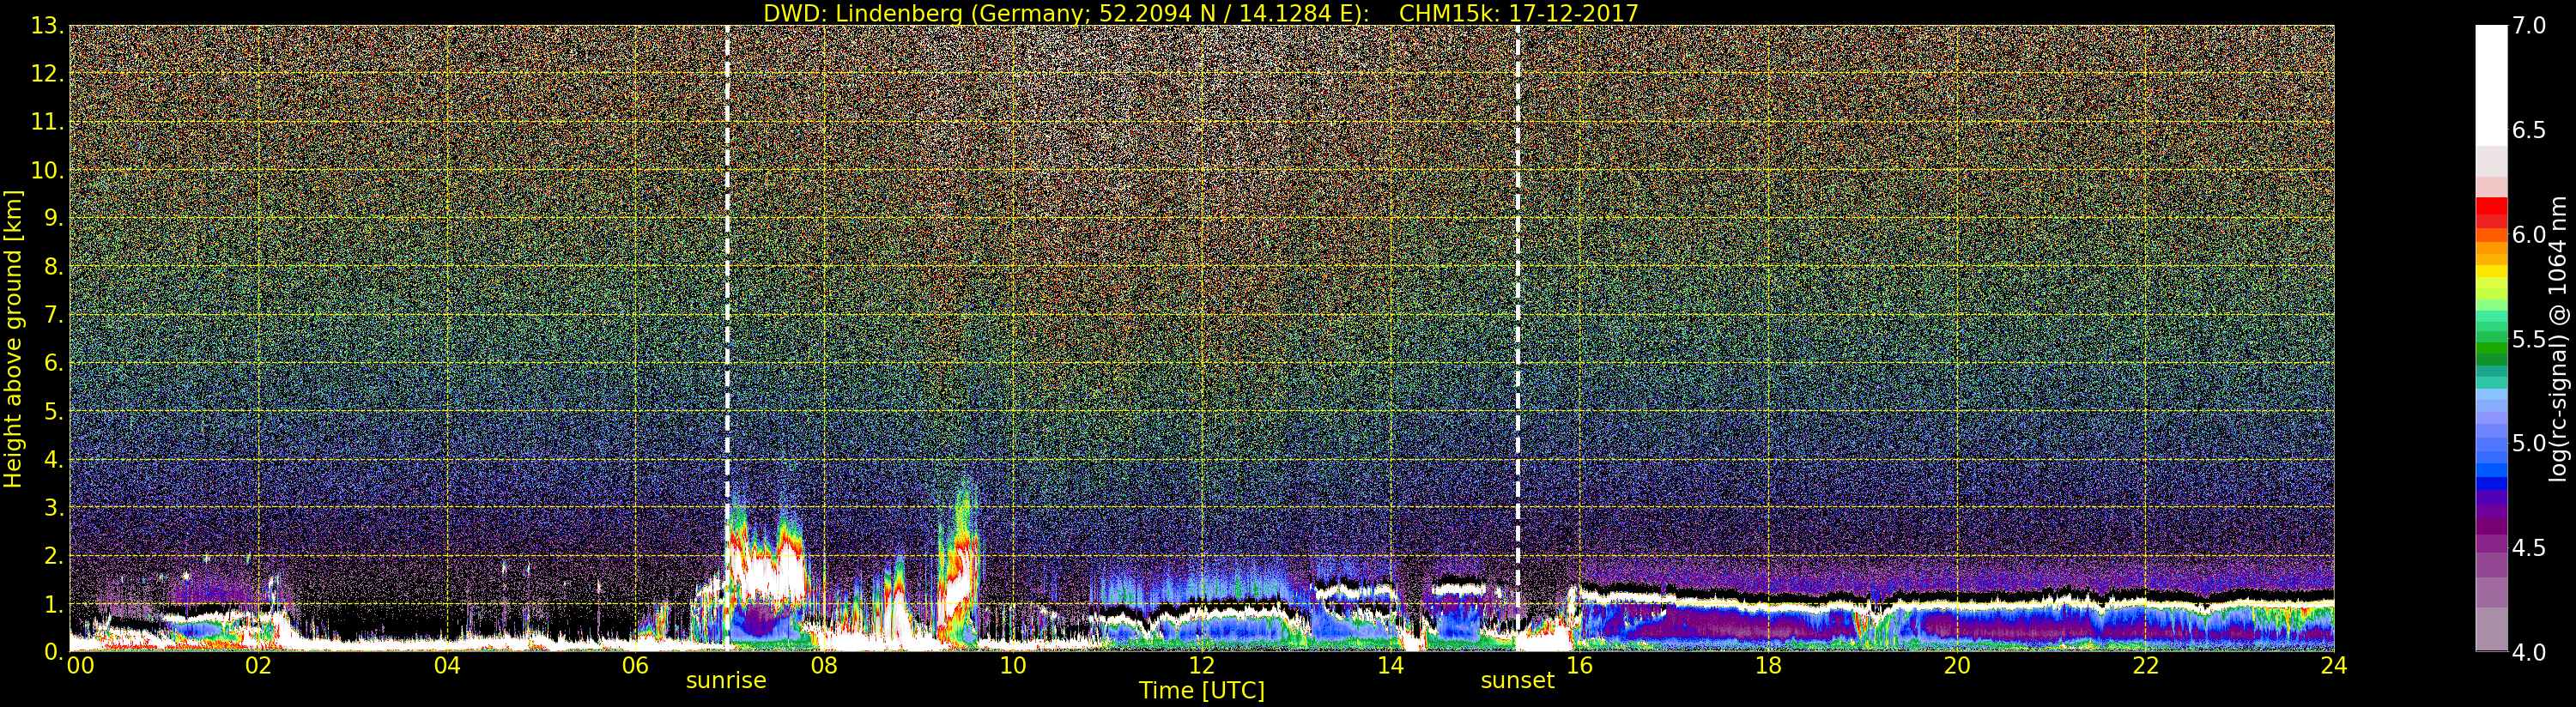Click the 'sunrise' label below the axis
Viewport: 2576px width, 707px height.
726,681
